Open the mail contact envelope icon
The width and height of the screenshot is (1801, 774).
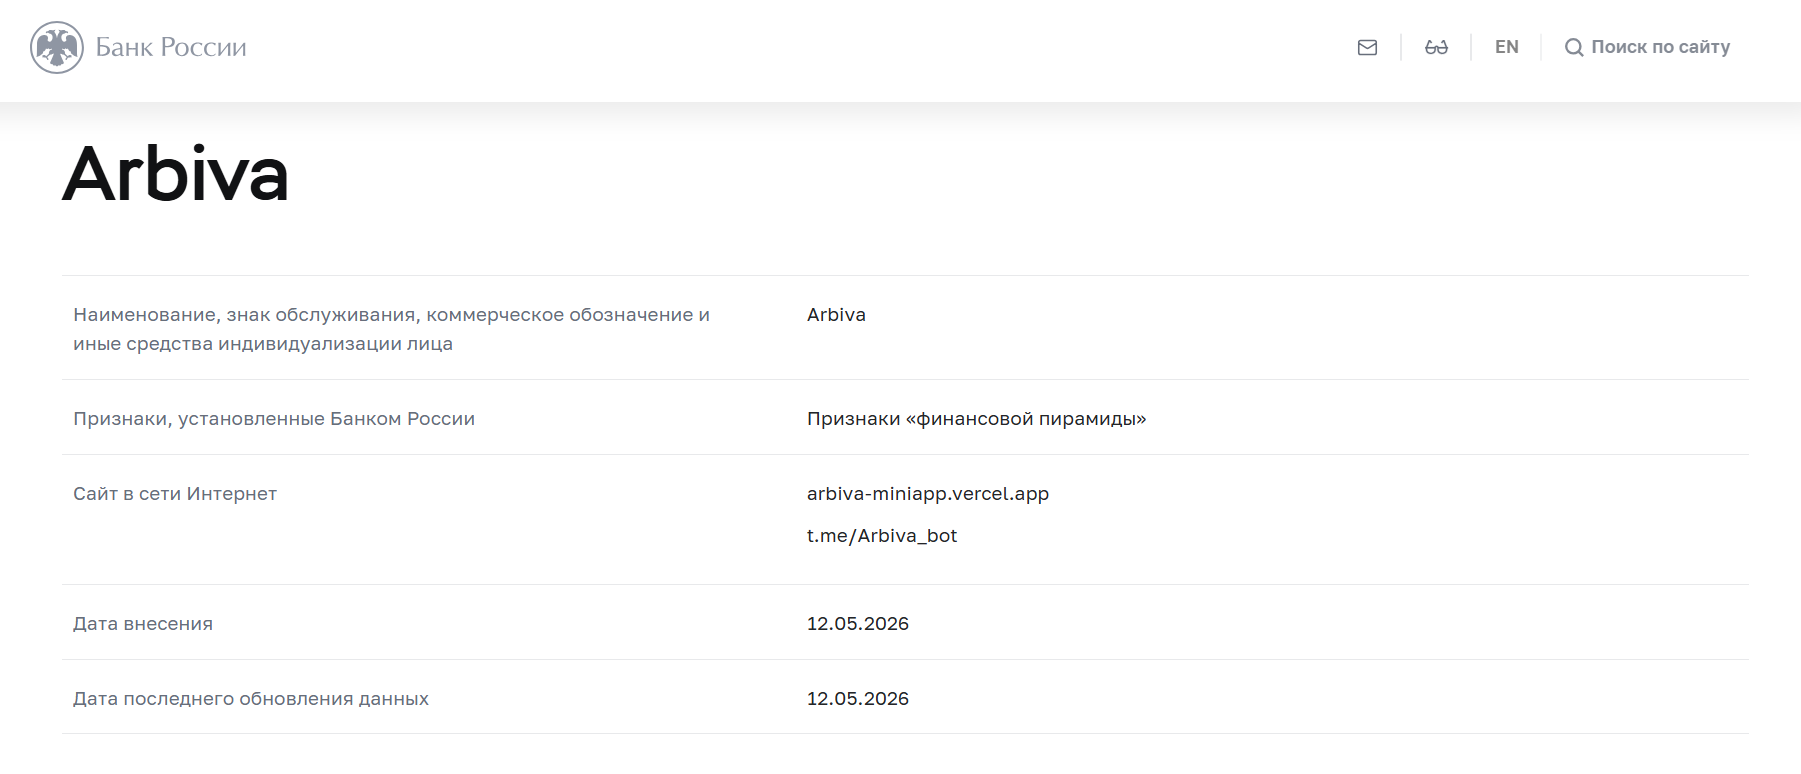pyautogui.click(x=1367, y=47)
